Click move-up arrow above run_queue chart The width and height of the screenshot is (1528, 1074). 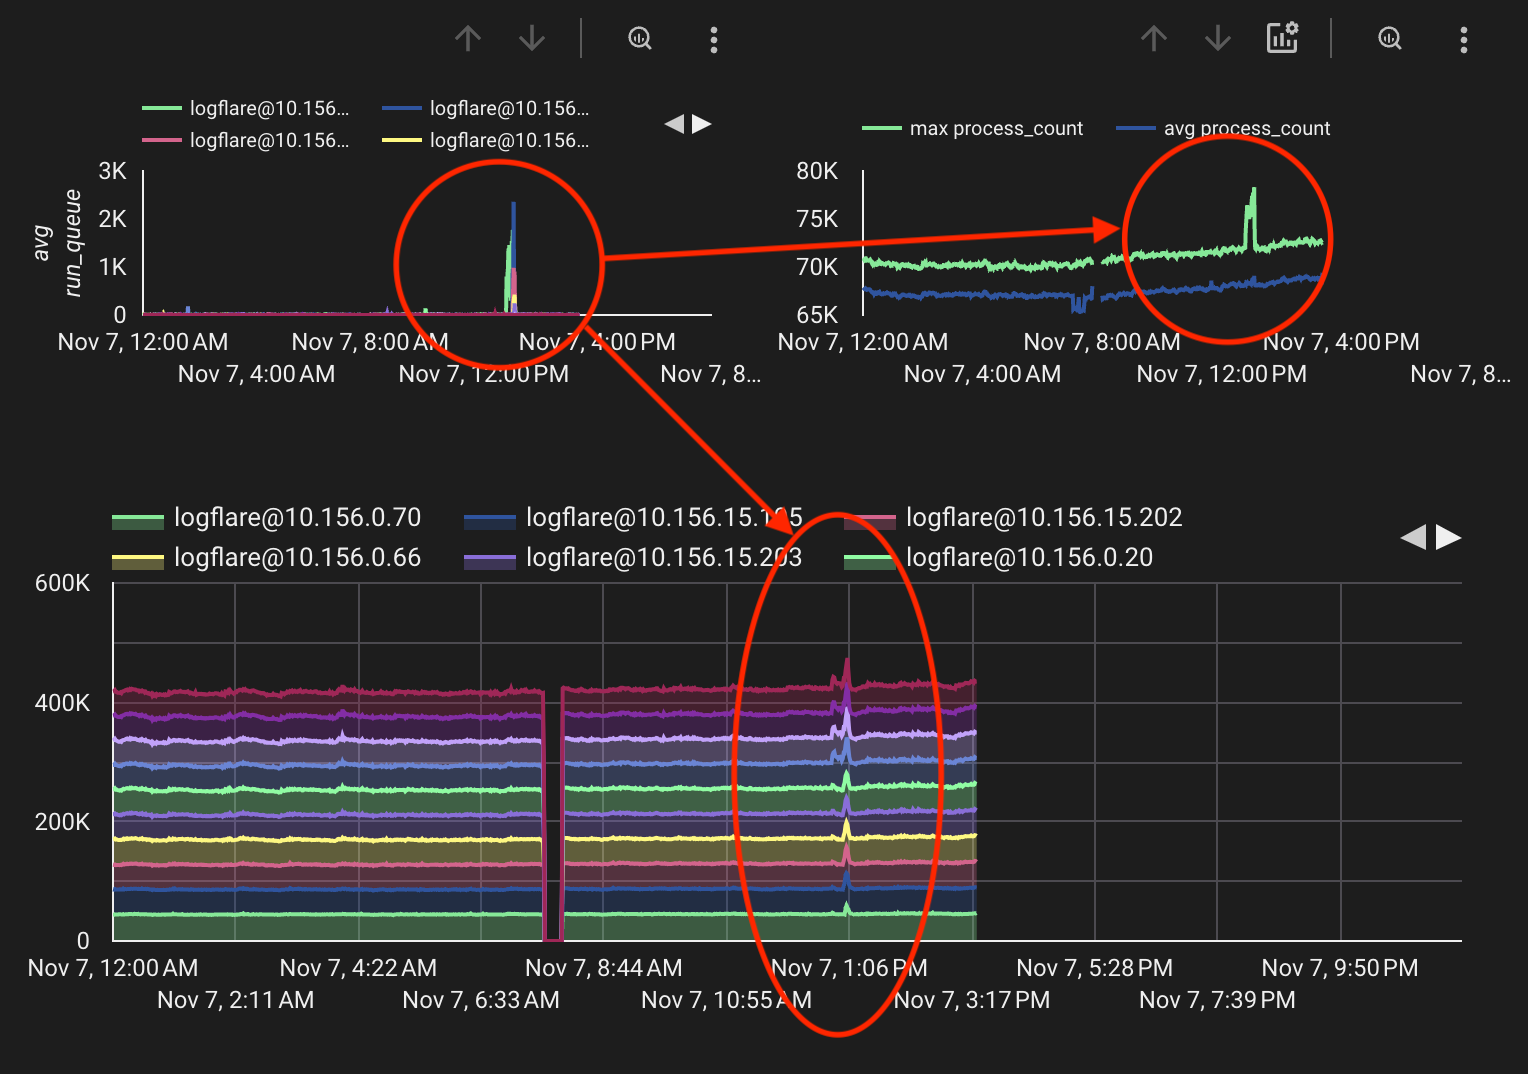(x=468, y=39)
